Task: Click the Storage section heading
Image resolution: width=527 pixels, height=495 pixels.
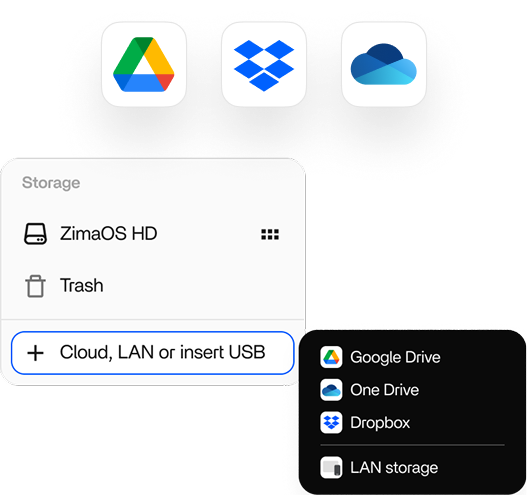Action: pyautogui.click(x=51, y=183)
